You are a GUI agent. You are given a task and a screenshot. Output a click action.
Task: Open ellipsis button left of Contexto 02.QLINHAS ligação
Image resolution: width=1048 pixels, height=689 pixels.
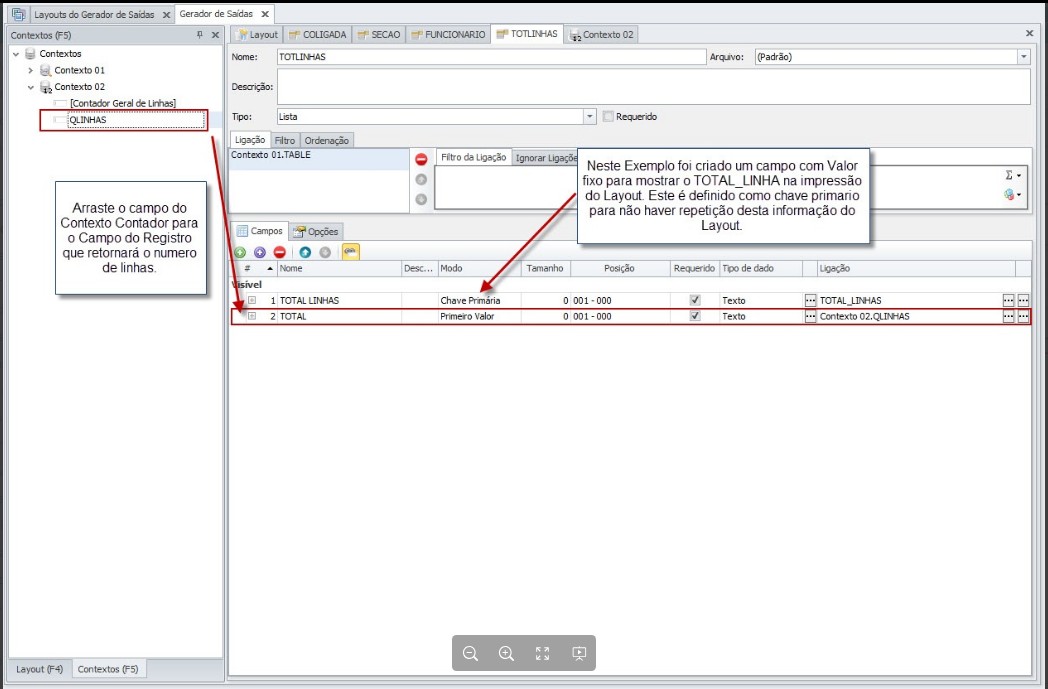click(810, 316)
